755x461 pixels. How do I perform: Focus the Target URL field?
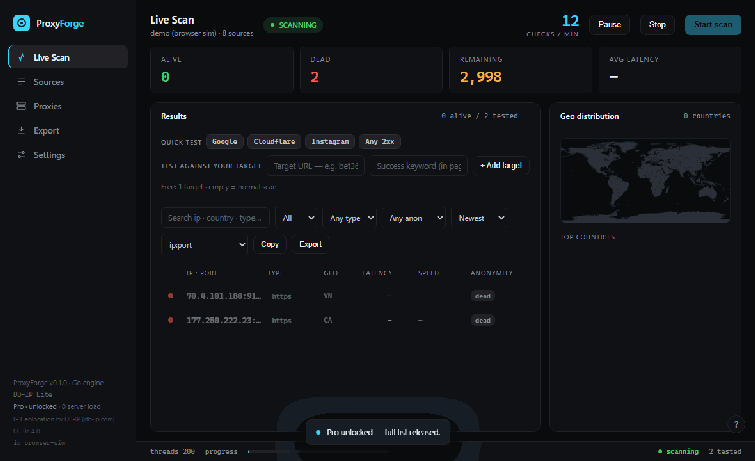[x=316, y=166]
